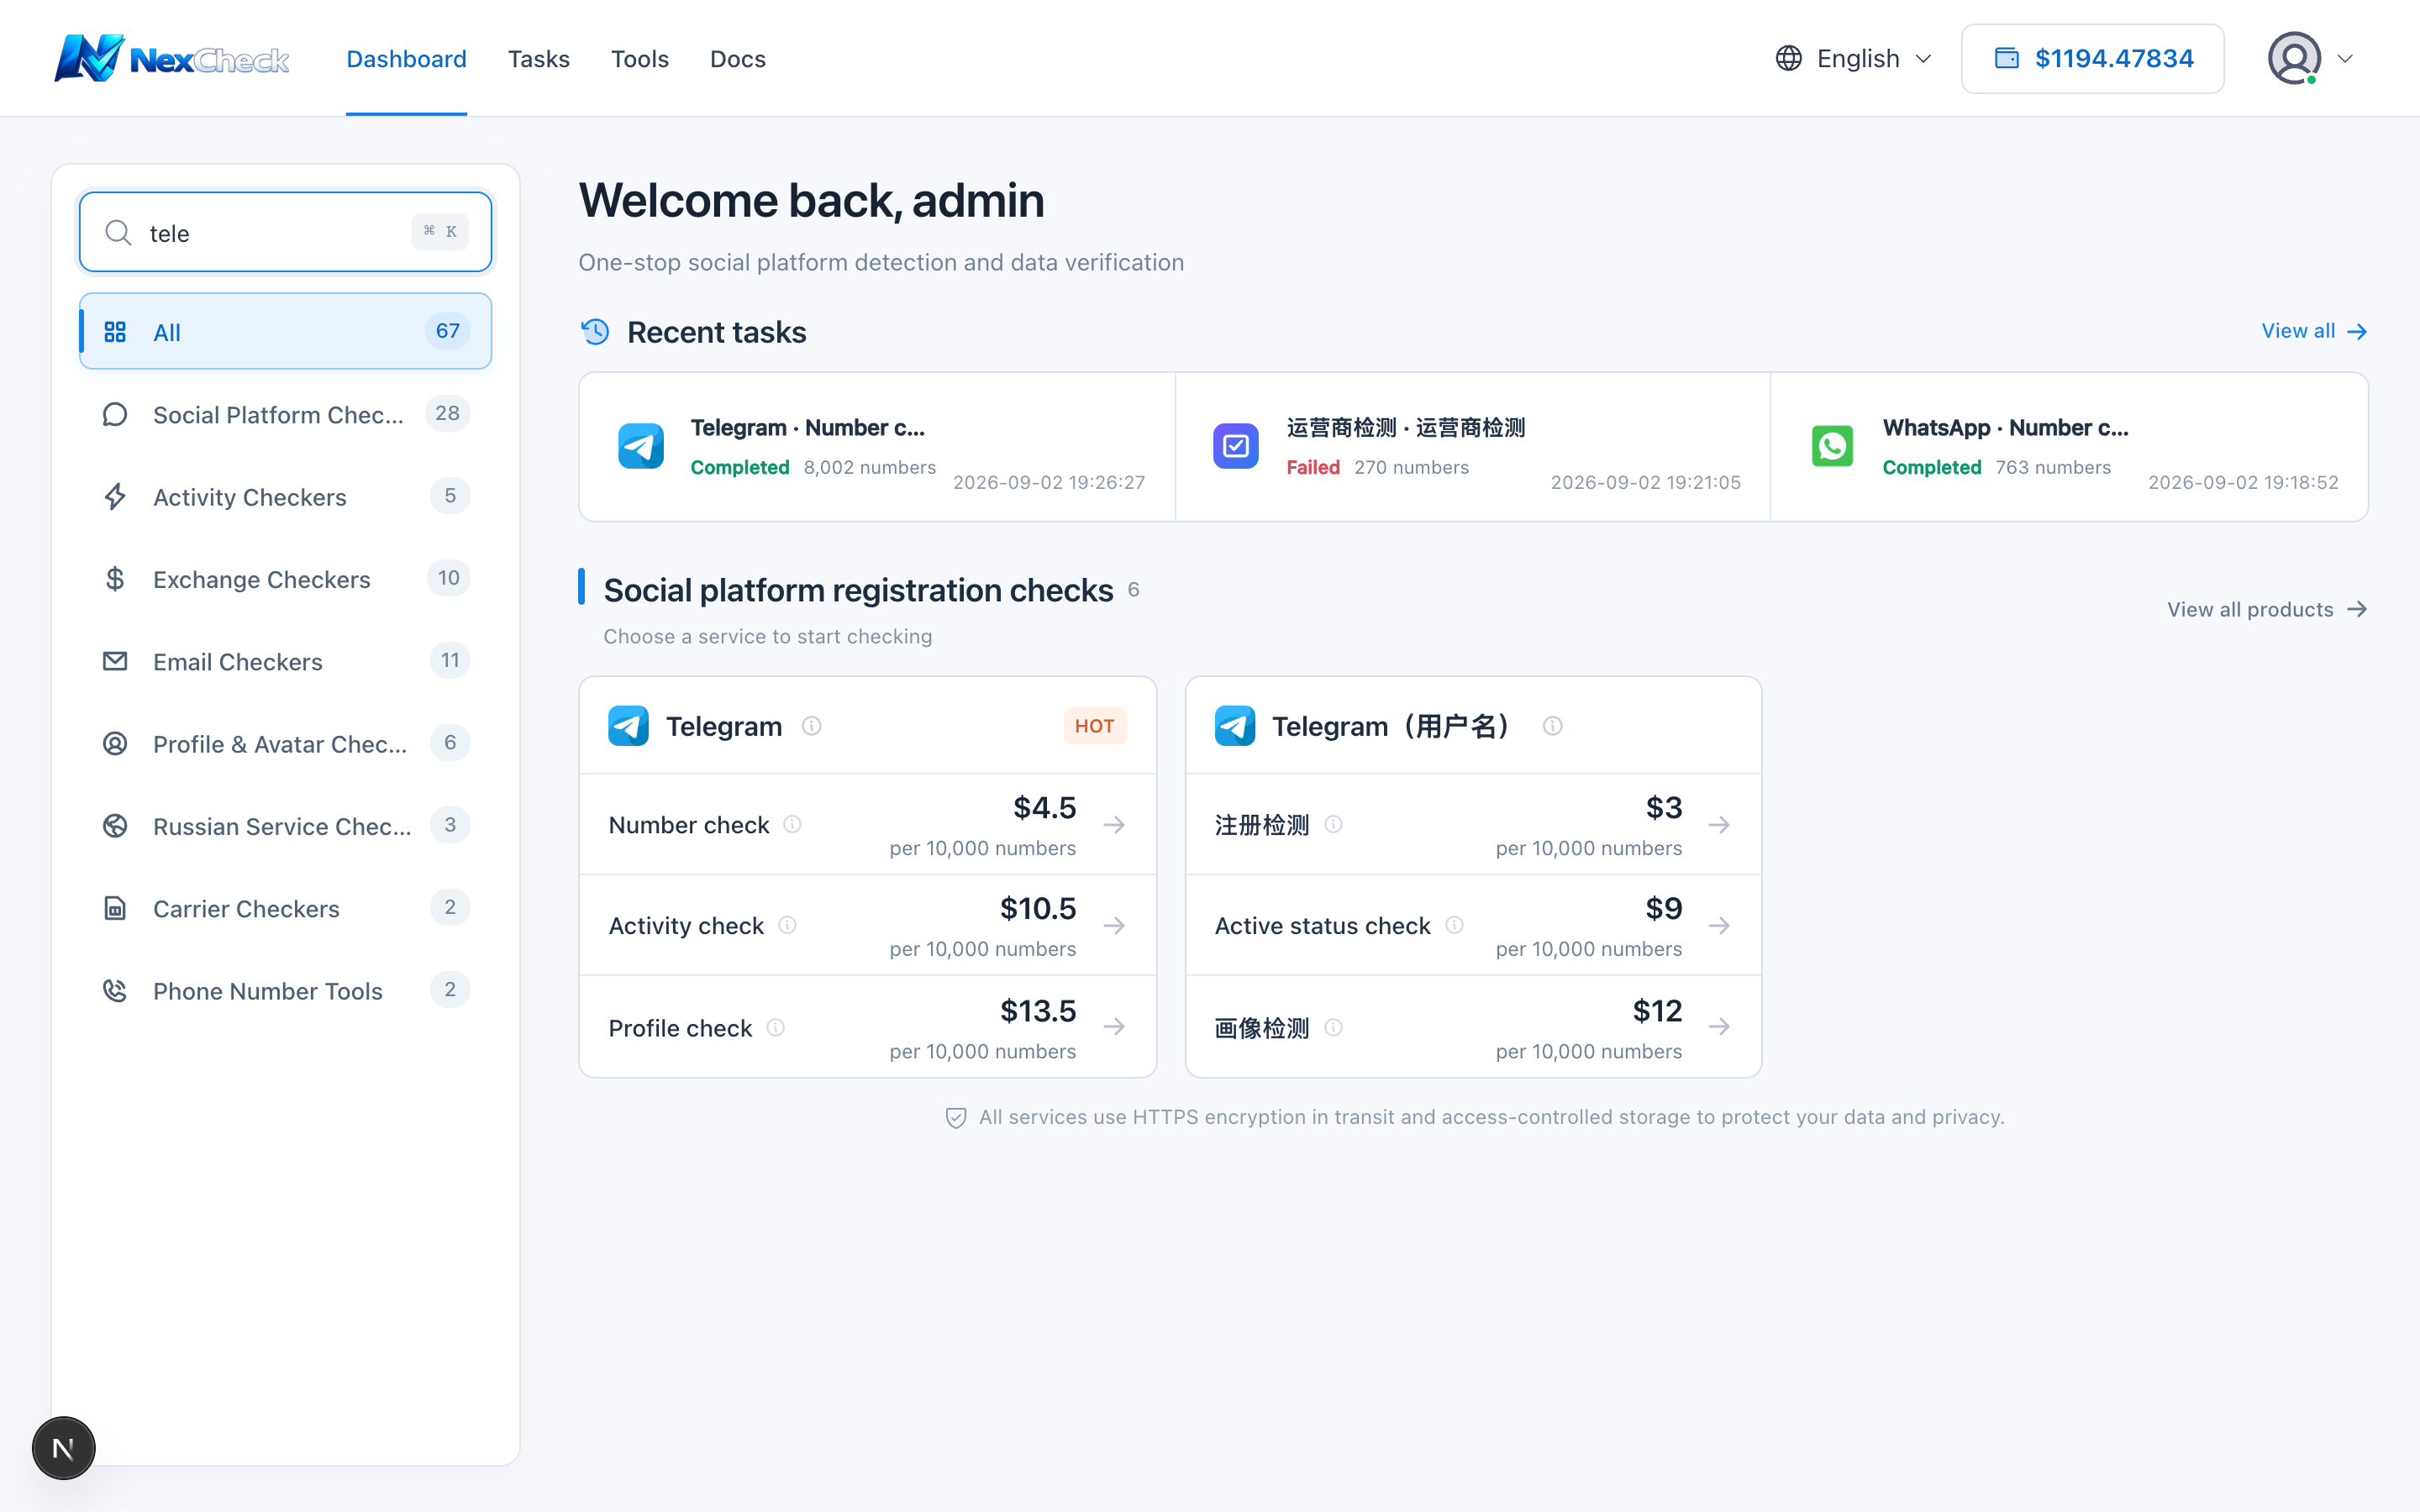
Task: Click the Welcome back, admin heading
Action: (811, 200)
